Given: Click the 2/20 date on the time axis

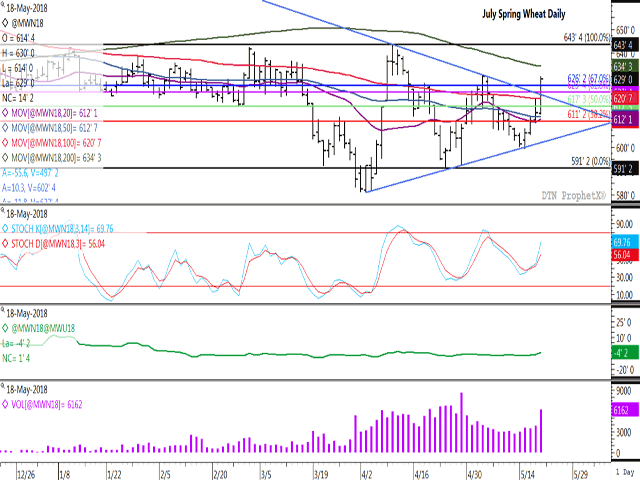Looking at the screenshot, I should 220,475.
